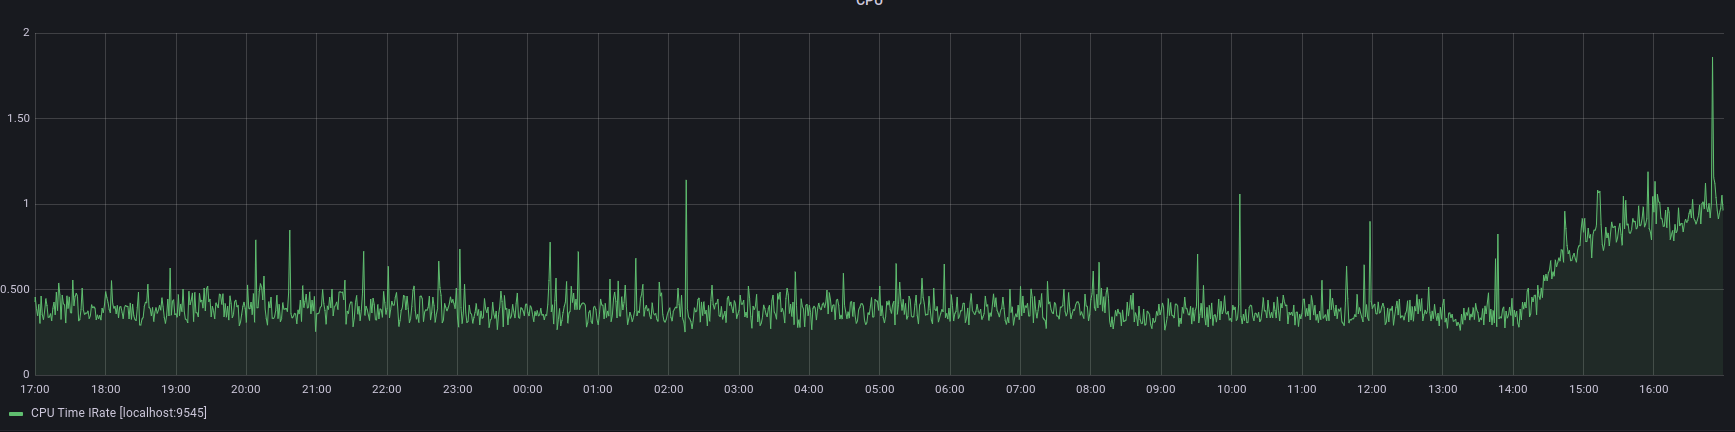
Task: Select the 17:00 time axis label
Action: pyautogui.click(x=35, y=389)
